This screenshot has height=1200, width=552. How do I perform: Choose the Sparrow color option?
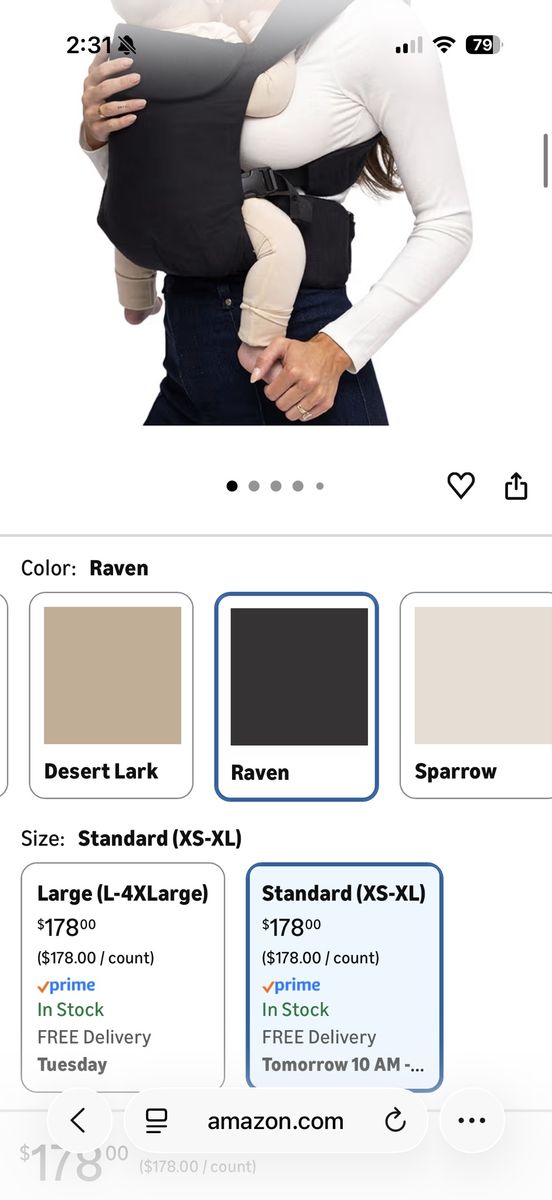(x=476, y=695)
